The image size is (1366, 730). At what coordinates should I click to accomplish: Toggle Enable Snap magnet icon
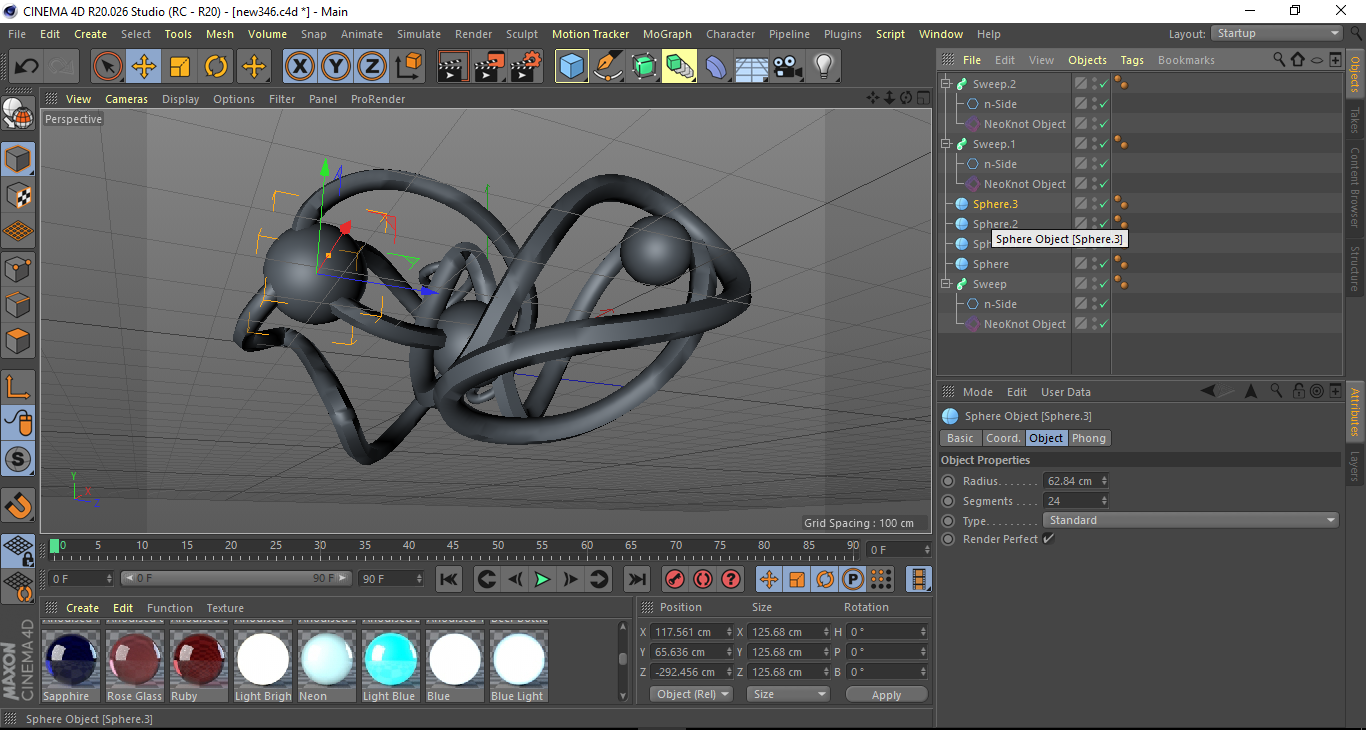point(18,505)
